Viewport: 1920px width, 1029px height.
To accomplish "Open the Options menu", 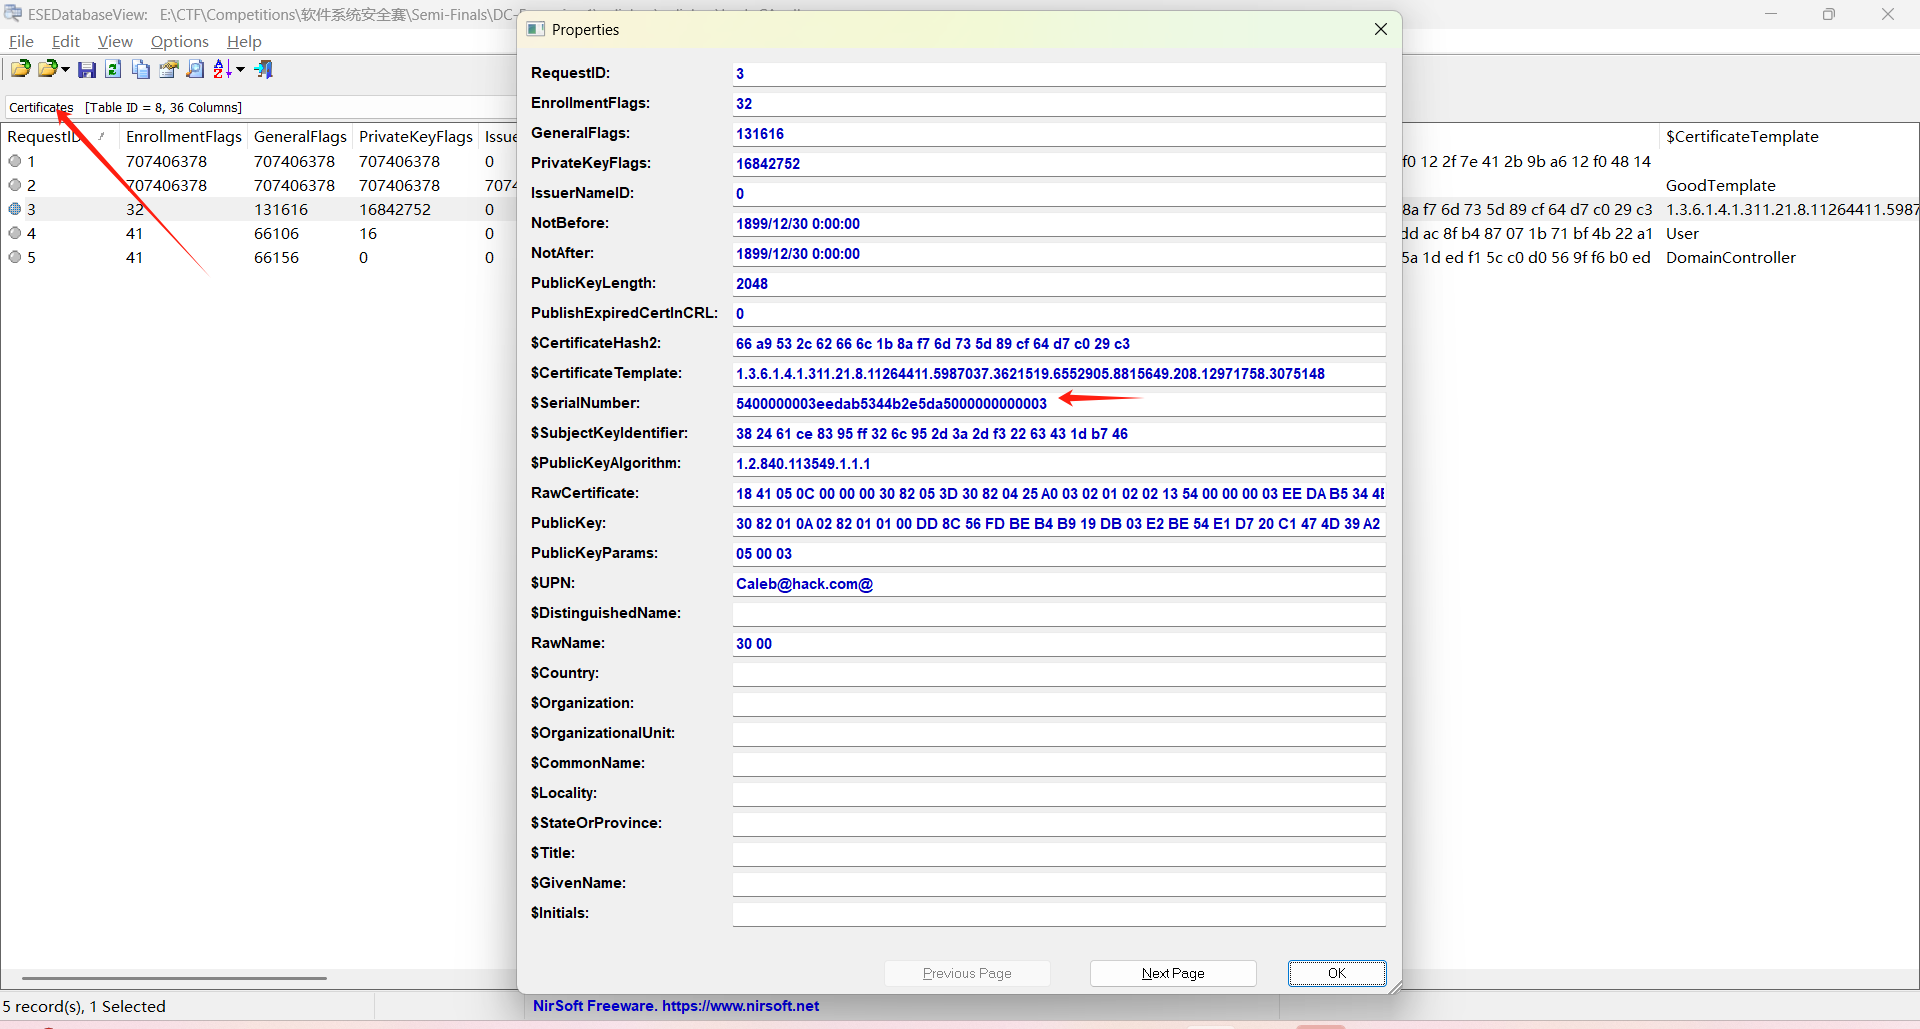I will (x=179, y=41).
